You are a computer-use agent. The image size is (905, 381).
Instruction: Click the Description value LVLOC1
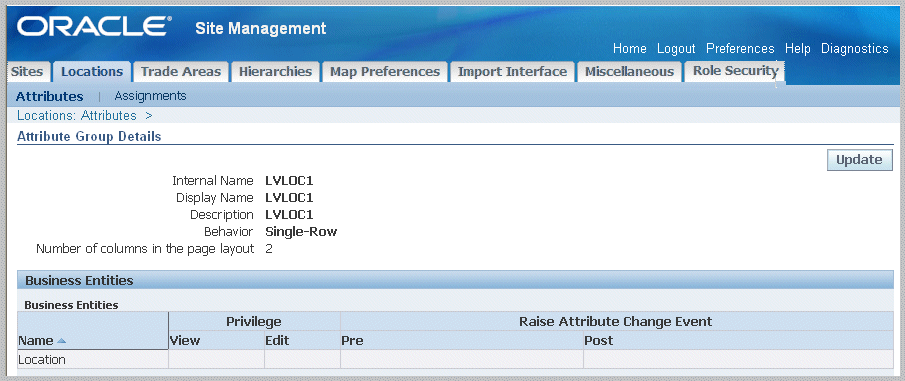[289, 215]
